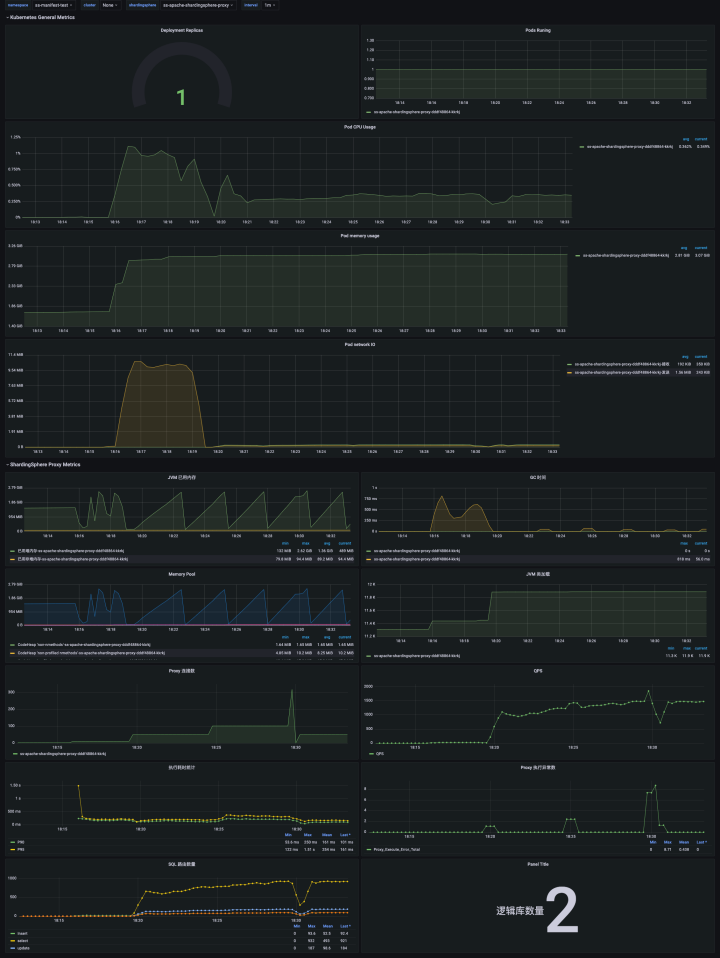720x958 pixels.
Task: Toggle the 已用非堆内存 legend series
Action: (72, 559)
